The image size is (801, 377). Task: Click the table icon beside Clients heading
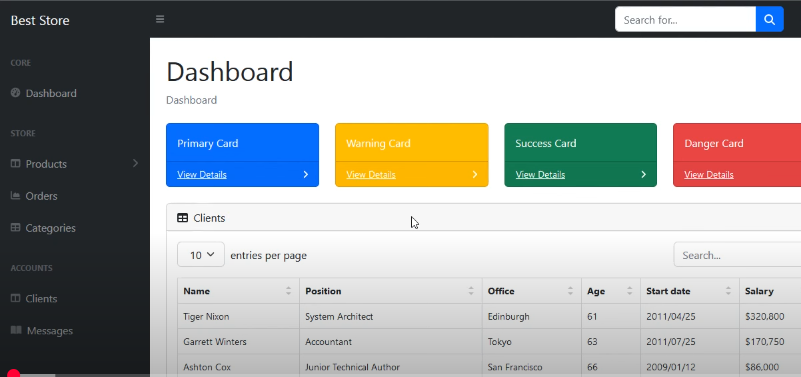tap(182, 218)
